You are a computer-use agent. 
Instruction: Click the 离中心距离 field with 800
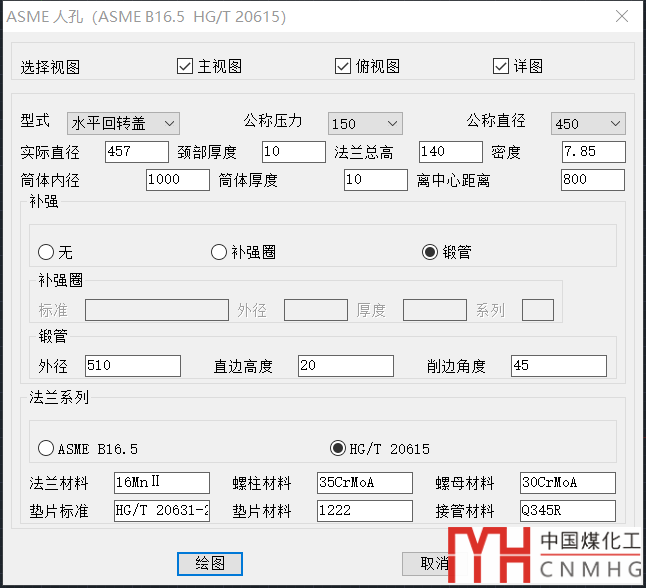pyautogui.click(x=593, y=180)
